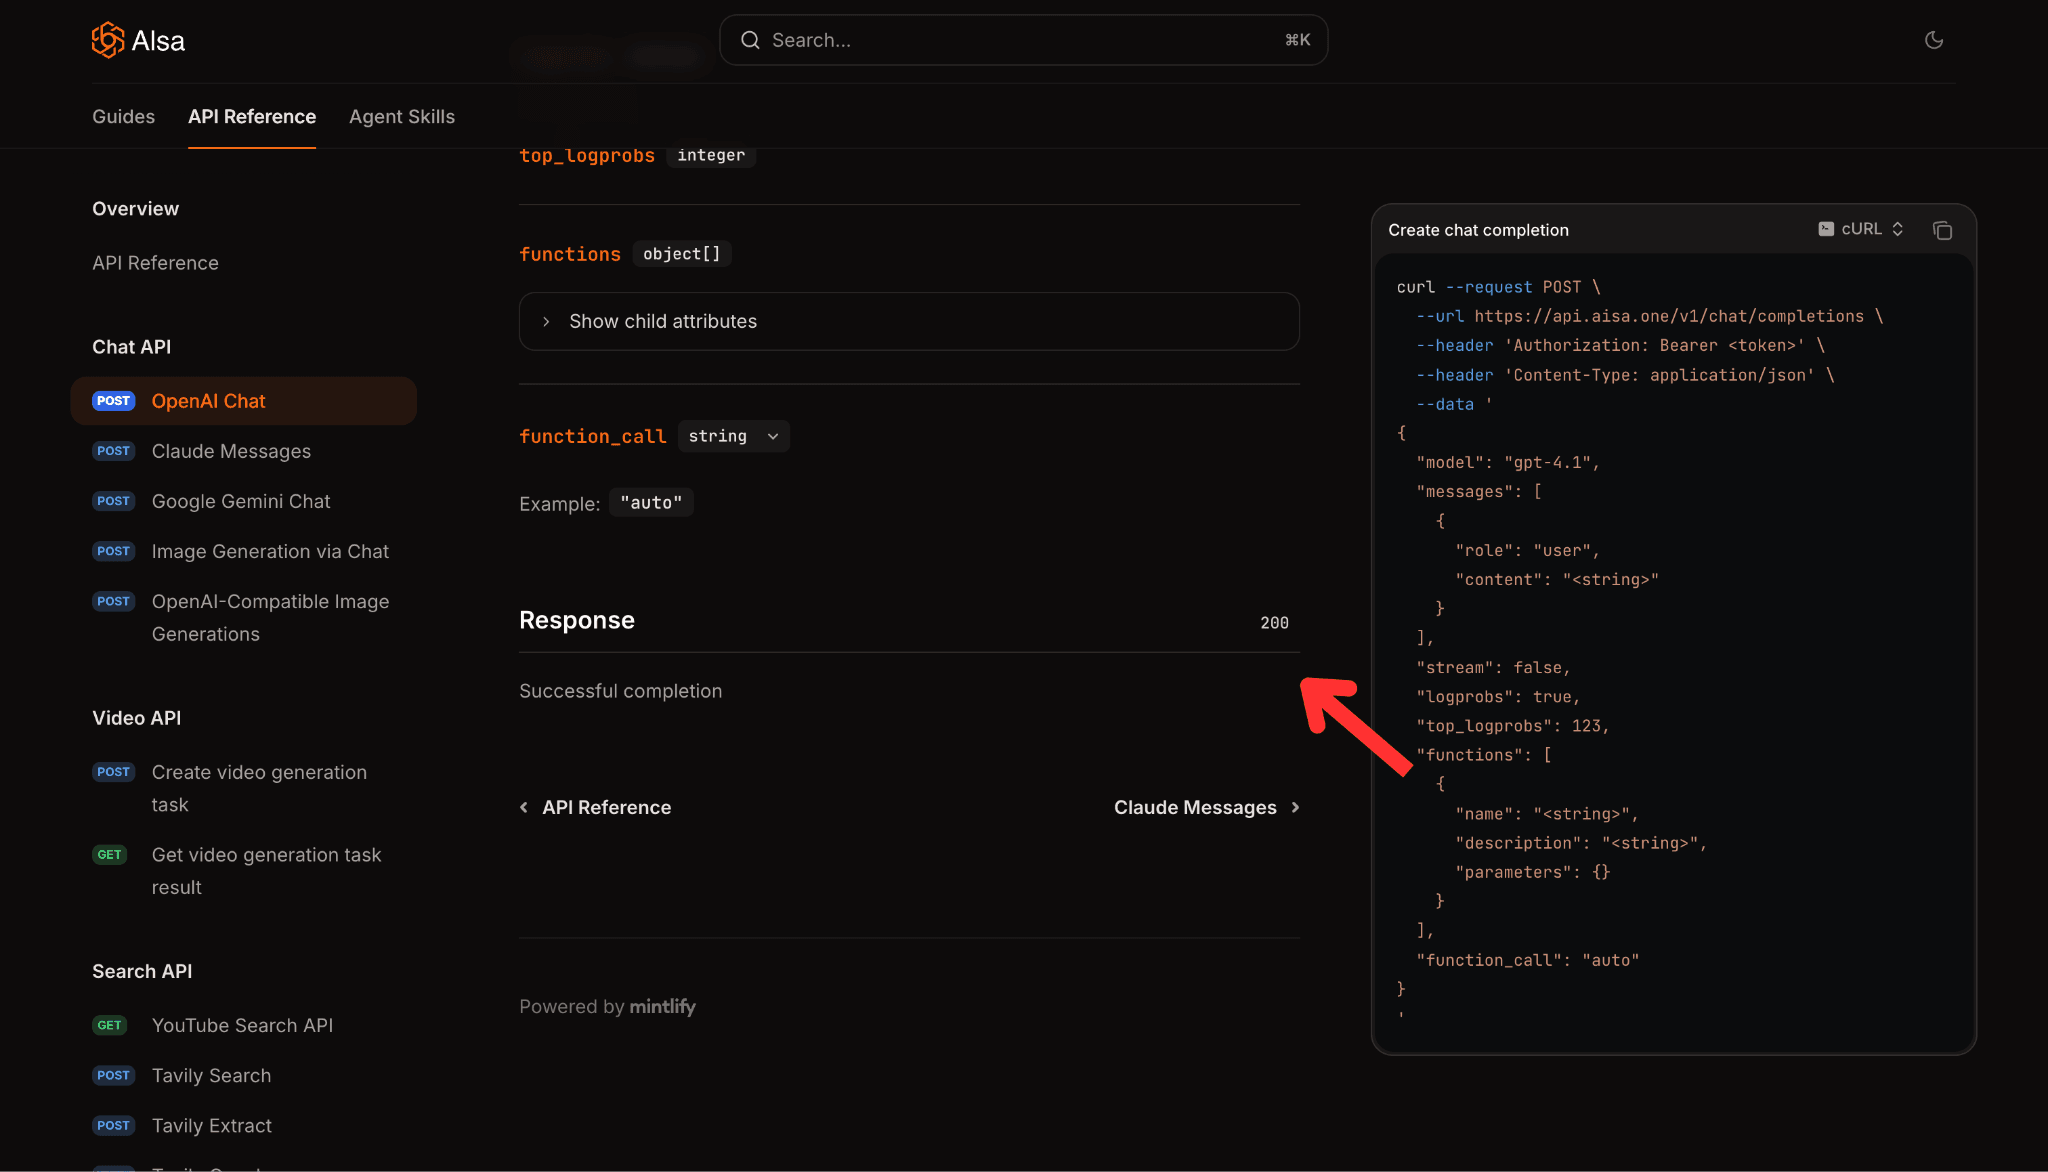Screen dimensions: 2048x1172
Task: Click the "stream": false code line
Action: click(x=1493, y=667)
